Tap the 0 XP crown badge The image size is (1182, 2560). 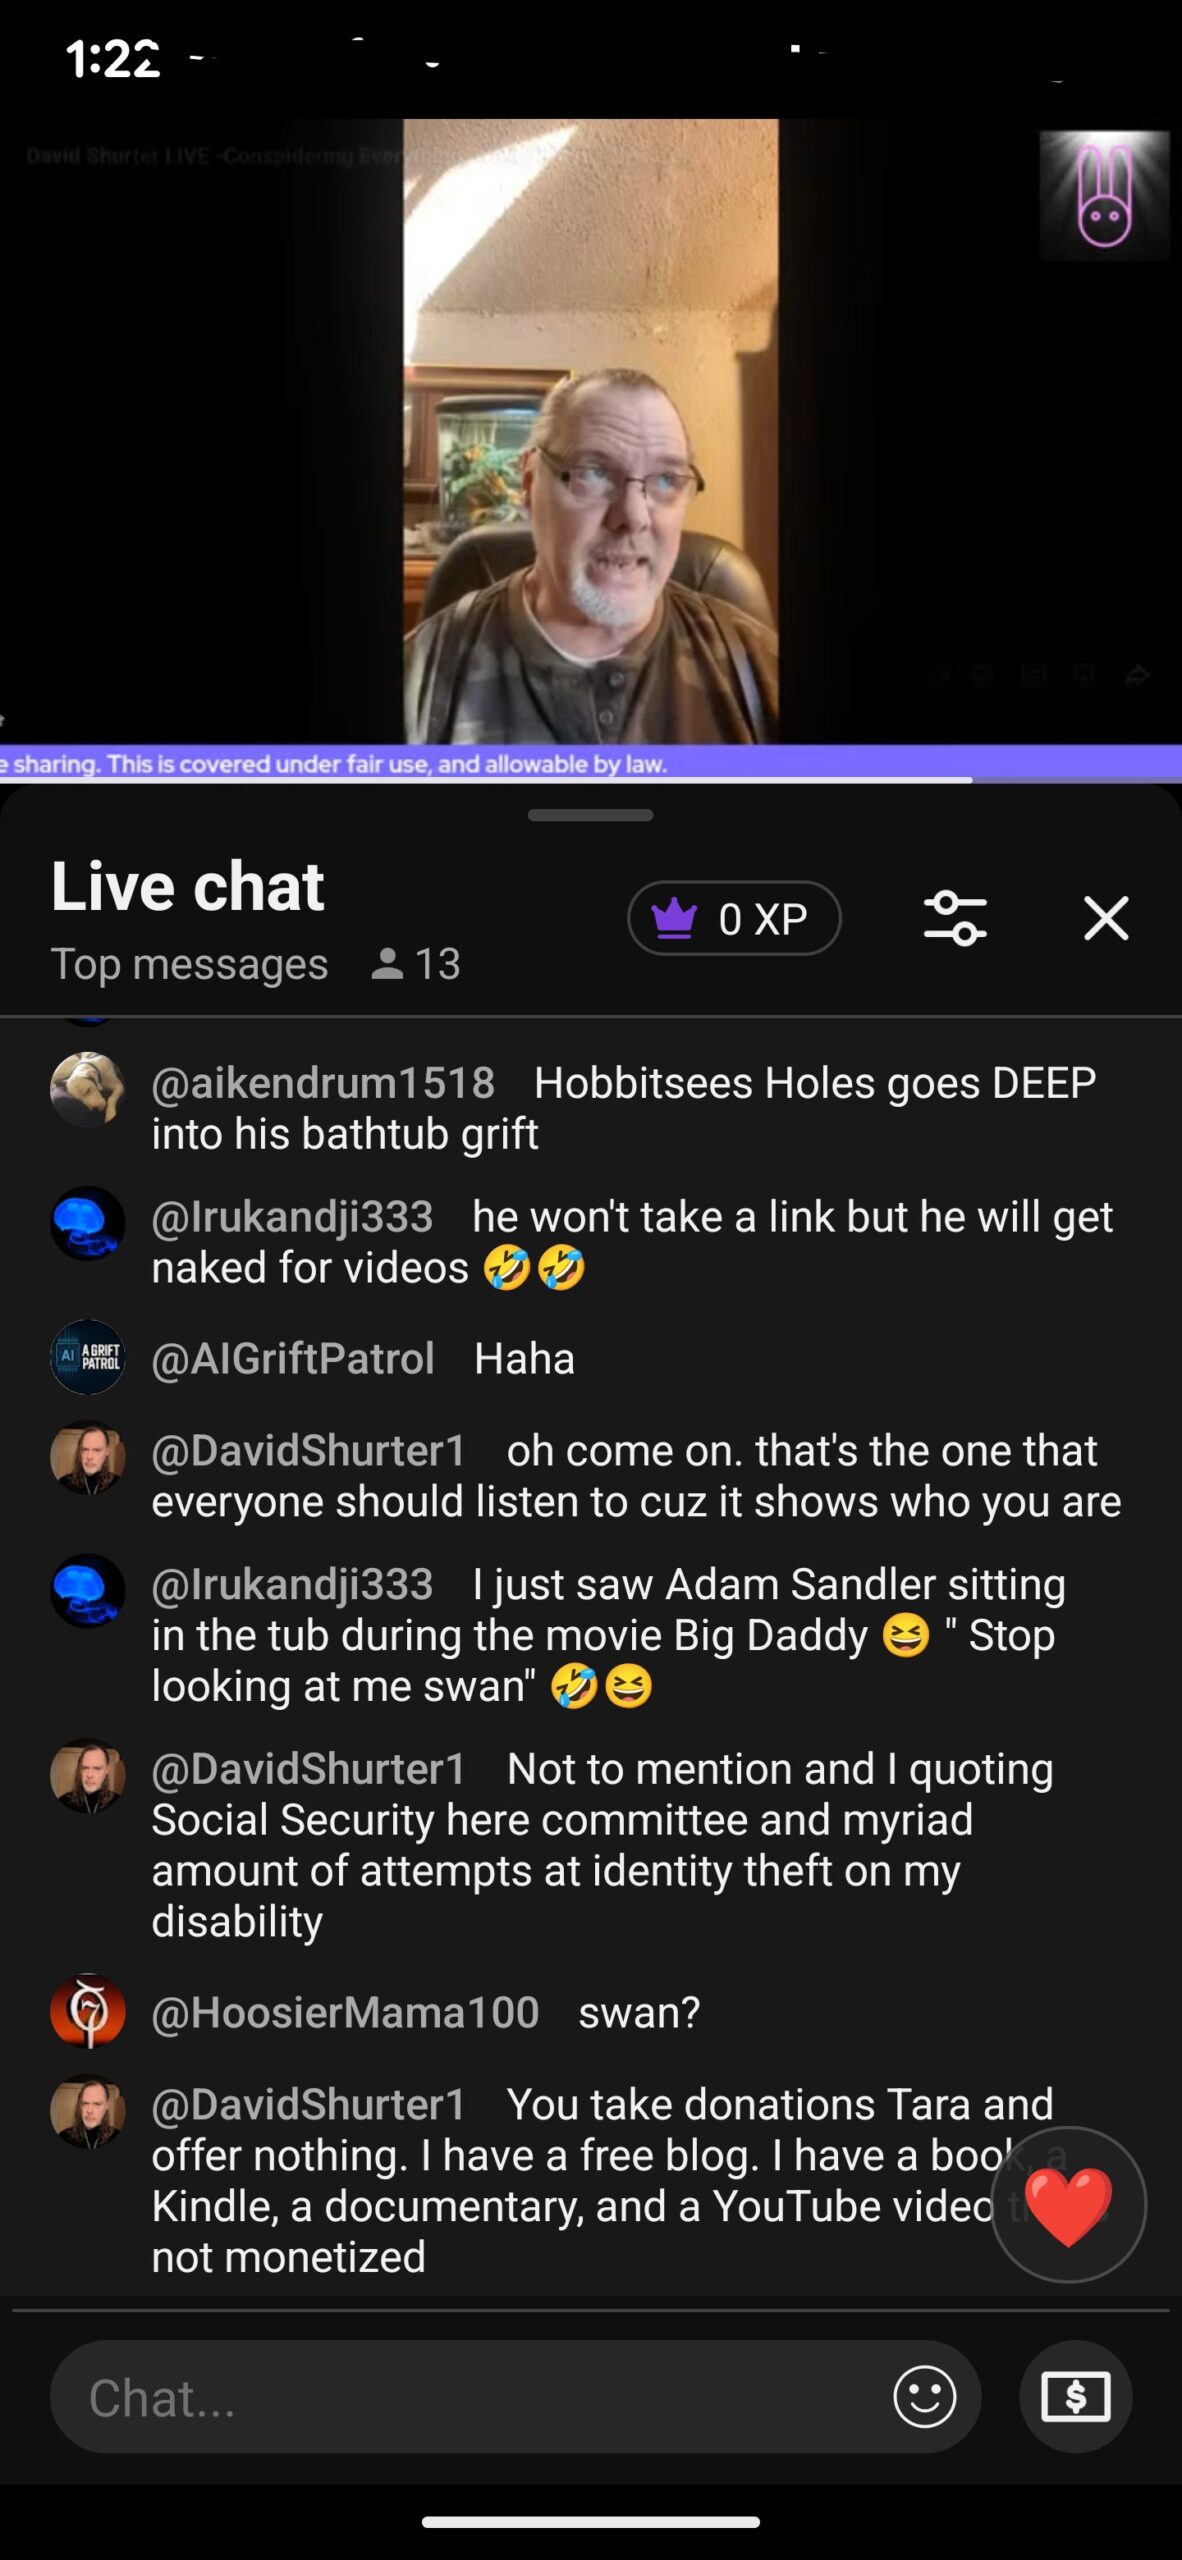(x=734, y=918)
